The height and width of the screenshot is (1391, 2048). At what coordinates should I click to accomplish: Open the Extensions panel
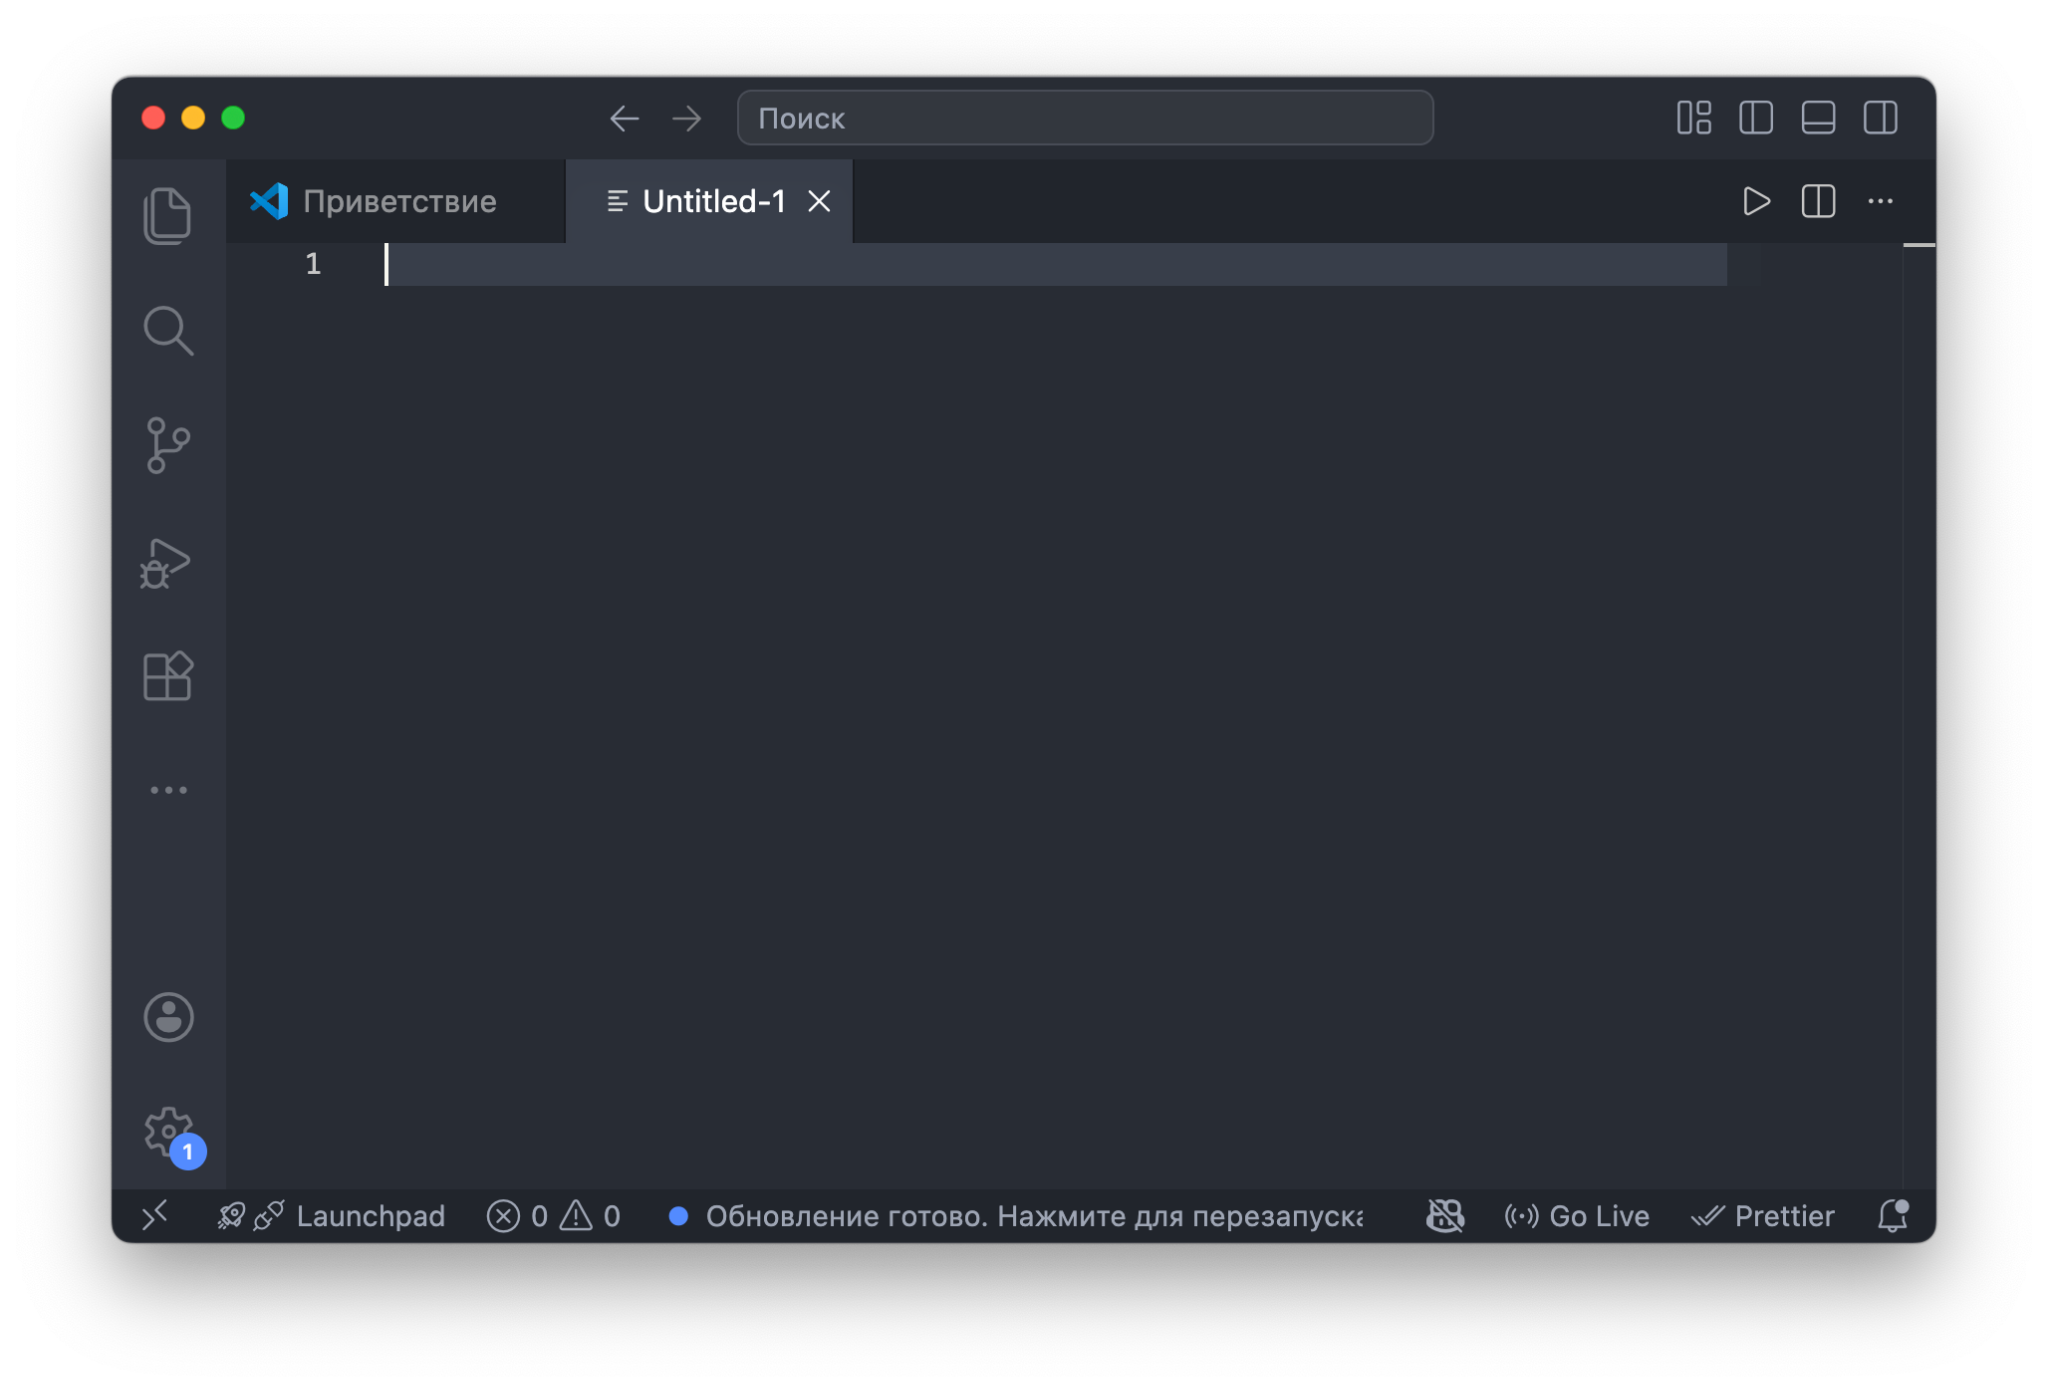(x=168, y=676)
